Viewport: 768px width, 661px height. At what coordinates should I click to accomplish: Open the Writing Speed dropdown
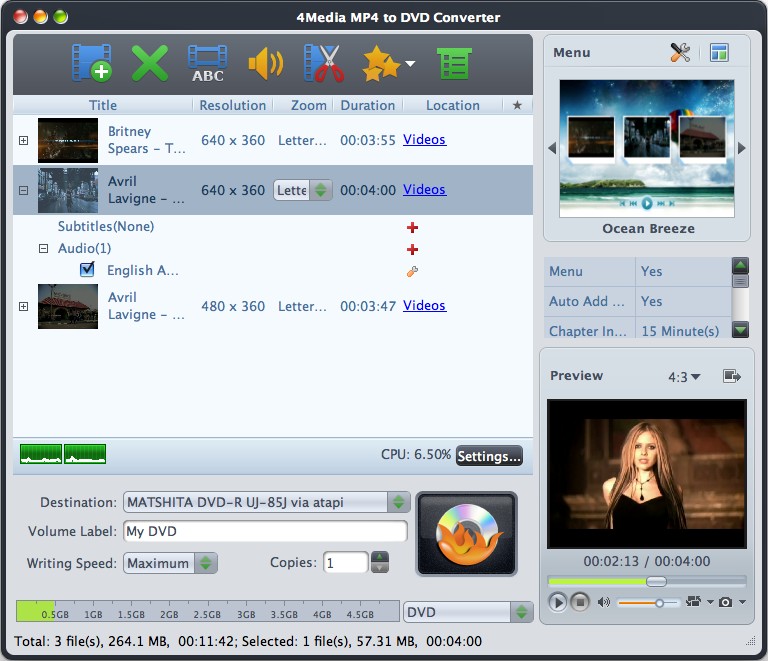pyautogui.click(x=170, y=563)
